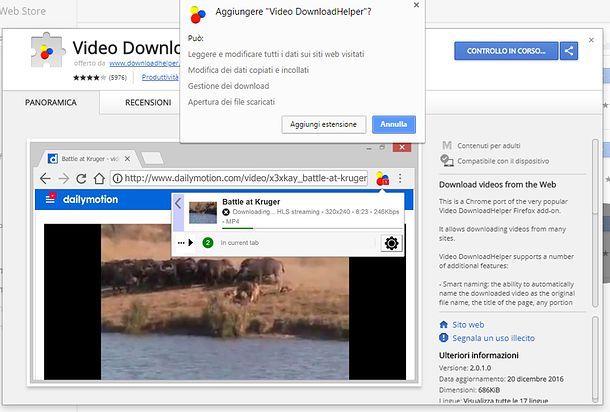Close the extension detail overlay
Viewport: 610px width, 412px height.
click(591, 40)
